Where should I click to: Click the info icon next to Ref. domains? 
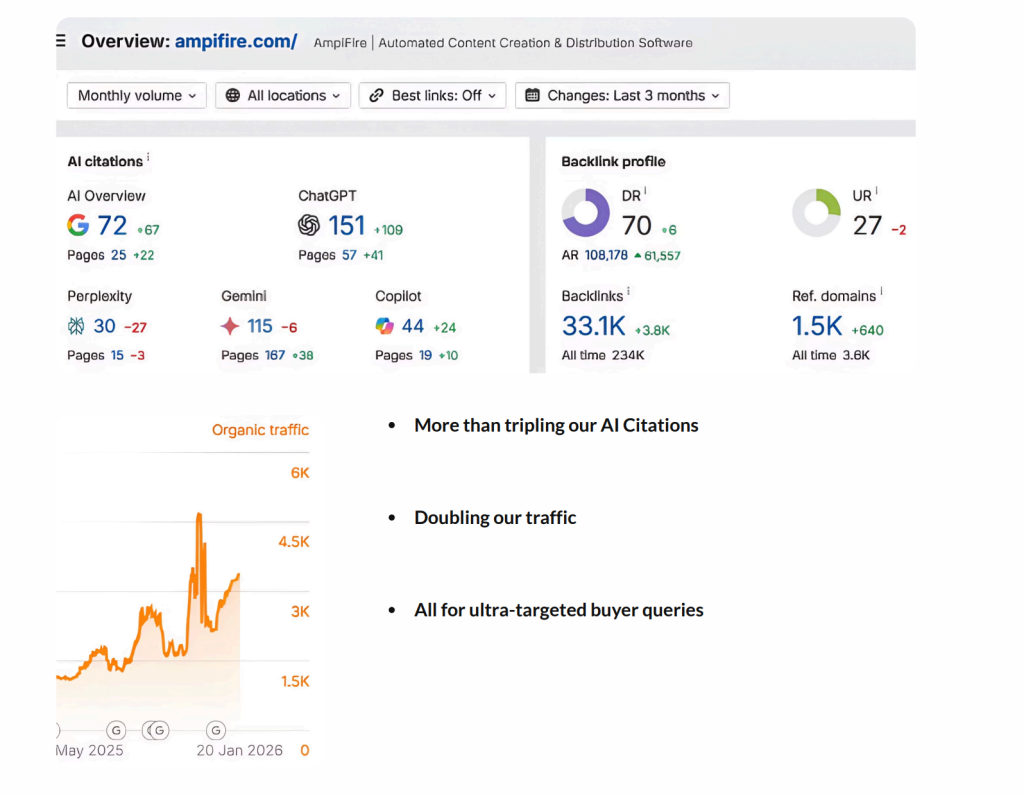click(881, 291)
